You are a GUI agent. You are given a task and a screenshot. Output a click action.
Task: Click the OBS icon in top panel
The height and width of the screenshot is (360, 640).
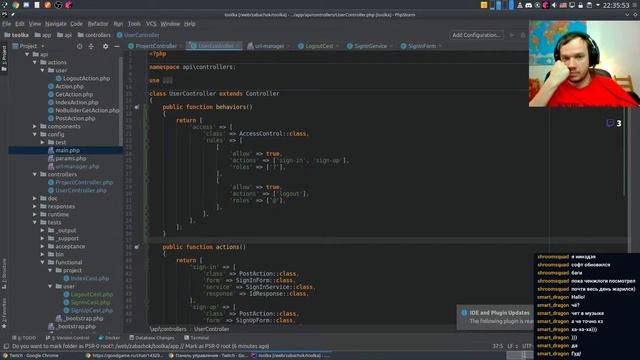tap(58, 5)
